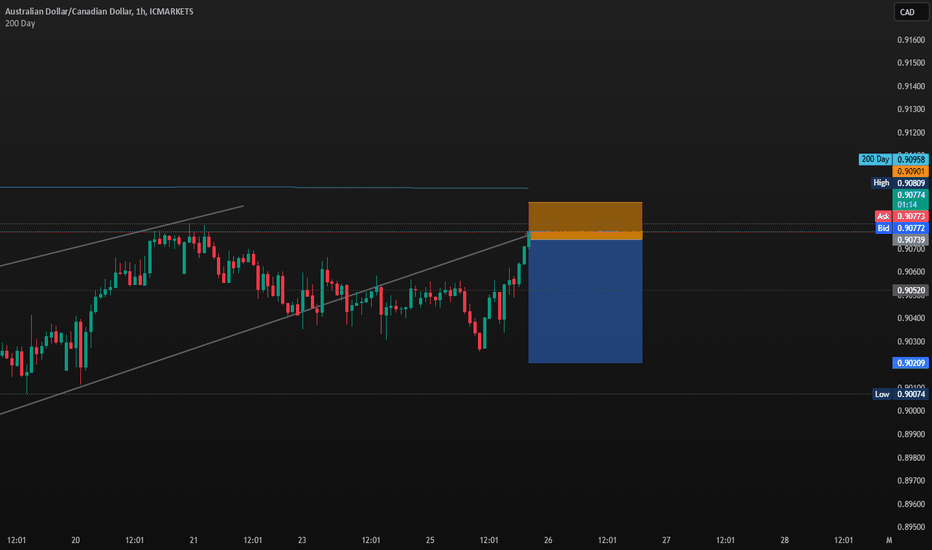Click the 0.90000 price axis label

coord(911,411)
